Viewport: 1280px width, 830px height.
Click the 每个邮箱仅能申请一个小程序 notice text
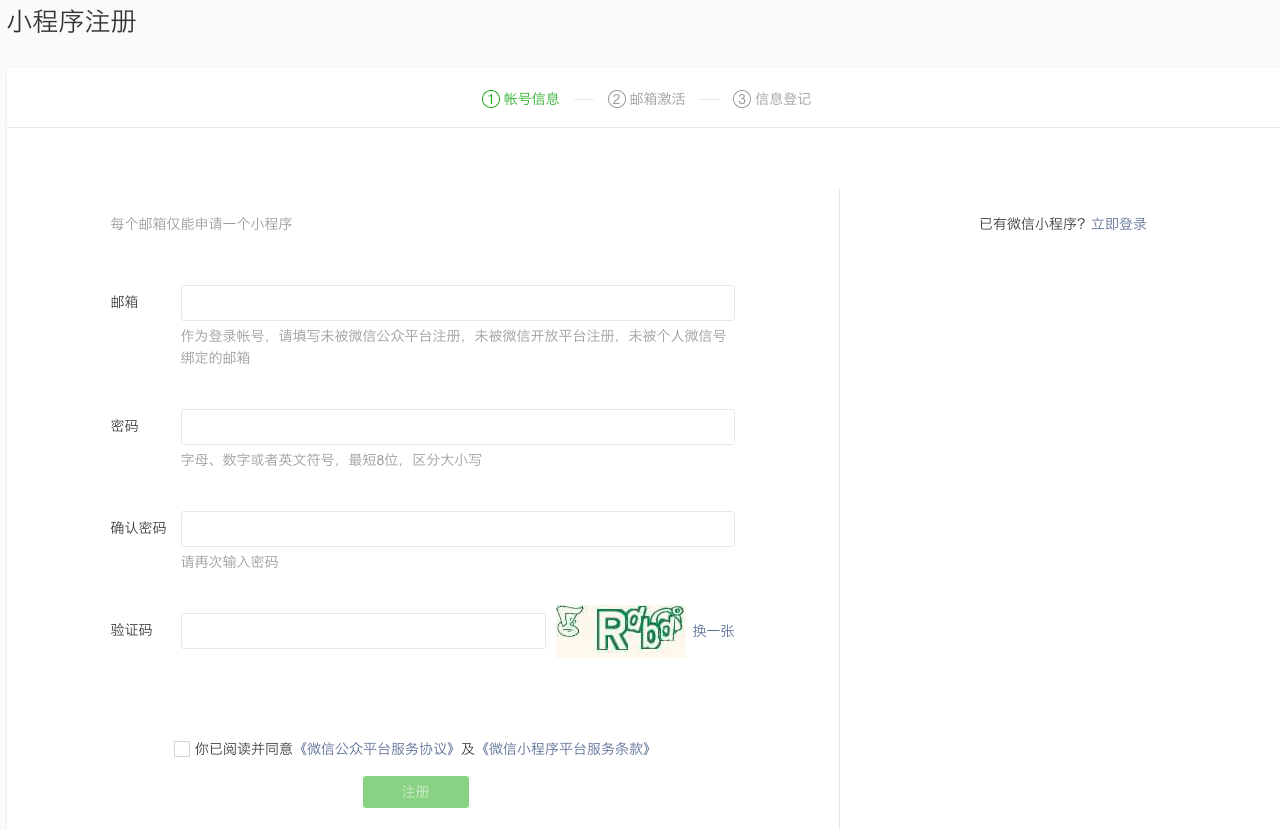click(x=202, y=224)
